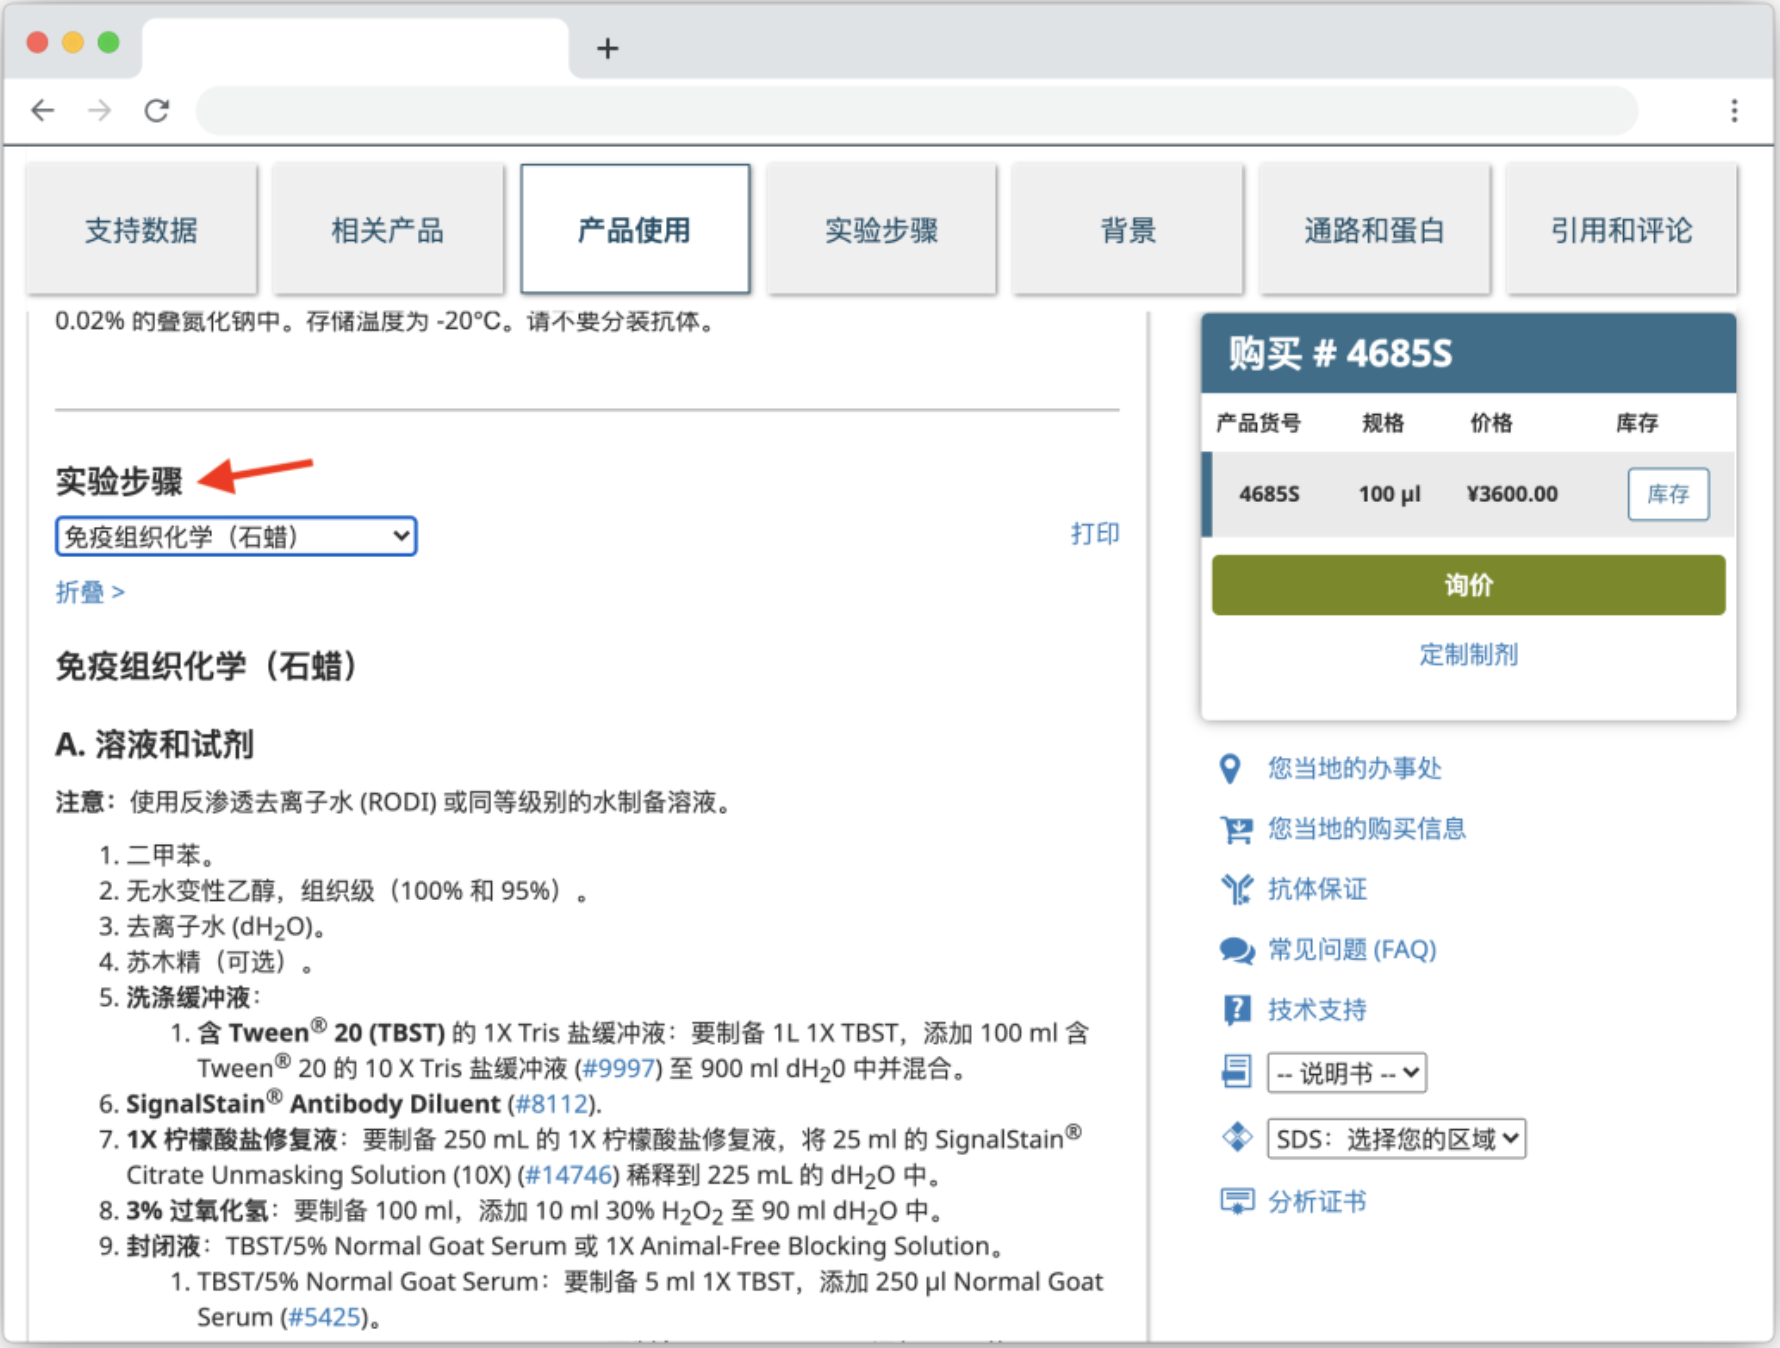Click the green 询价 button
1780x1348 pixels.
coord(1468,585)
